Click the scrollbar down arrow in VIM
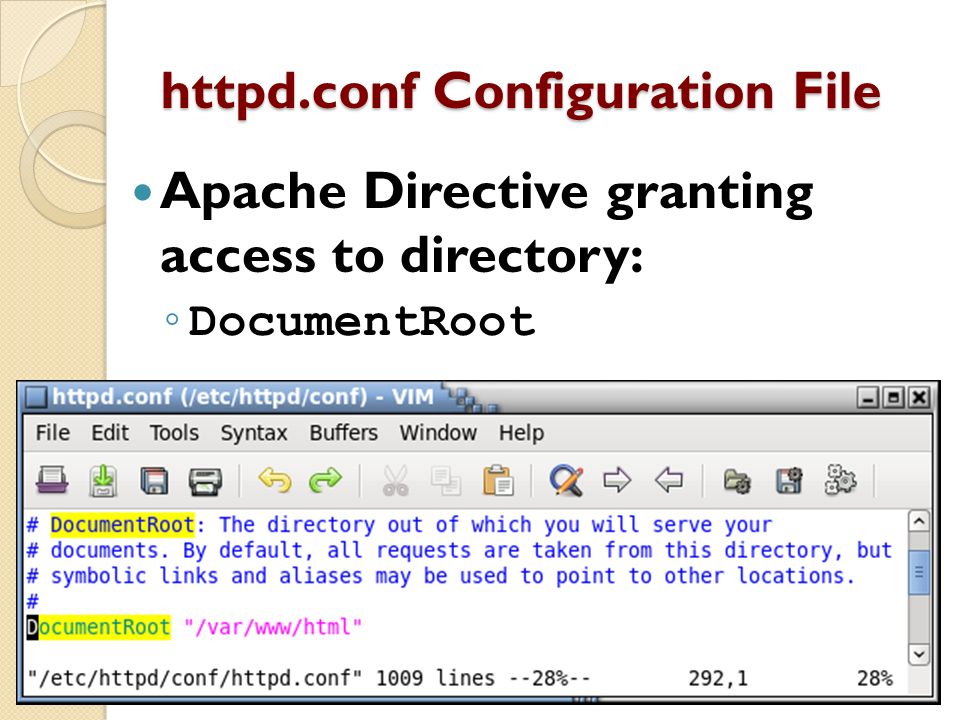960x720 pixels. (919, 653)
